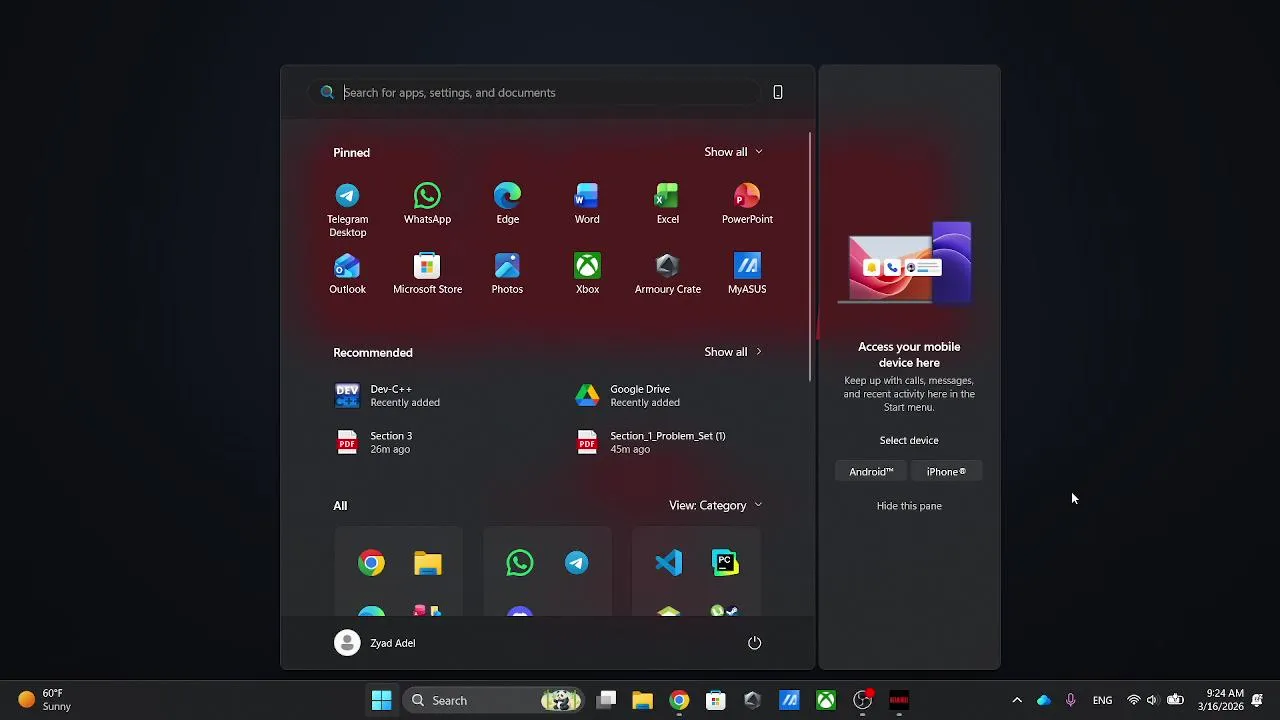Open the notification bell in the taskbar

click(x=1257, y=700)
